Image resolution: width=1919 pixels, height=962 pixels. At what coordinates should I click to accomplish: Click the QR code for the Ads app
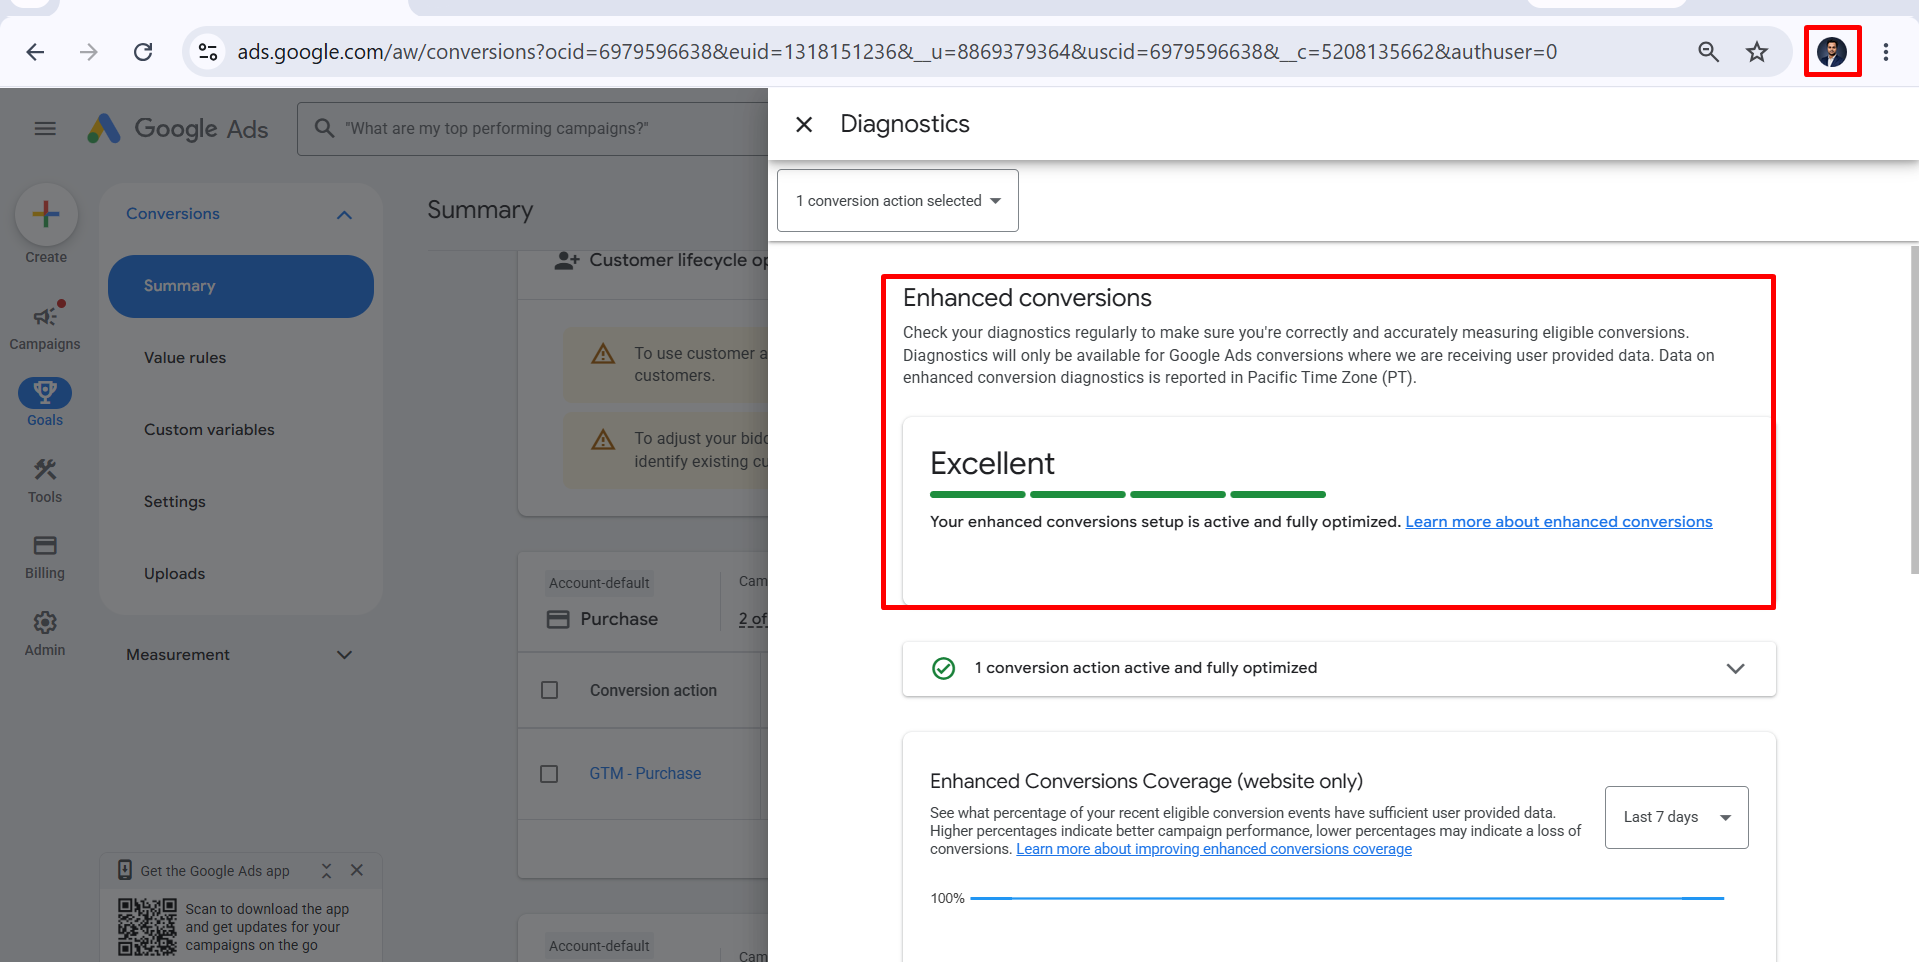coord(147,927)
